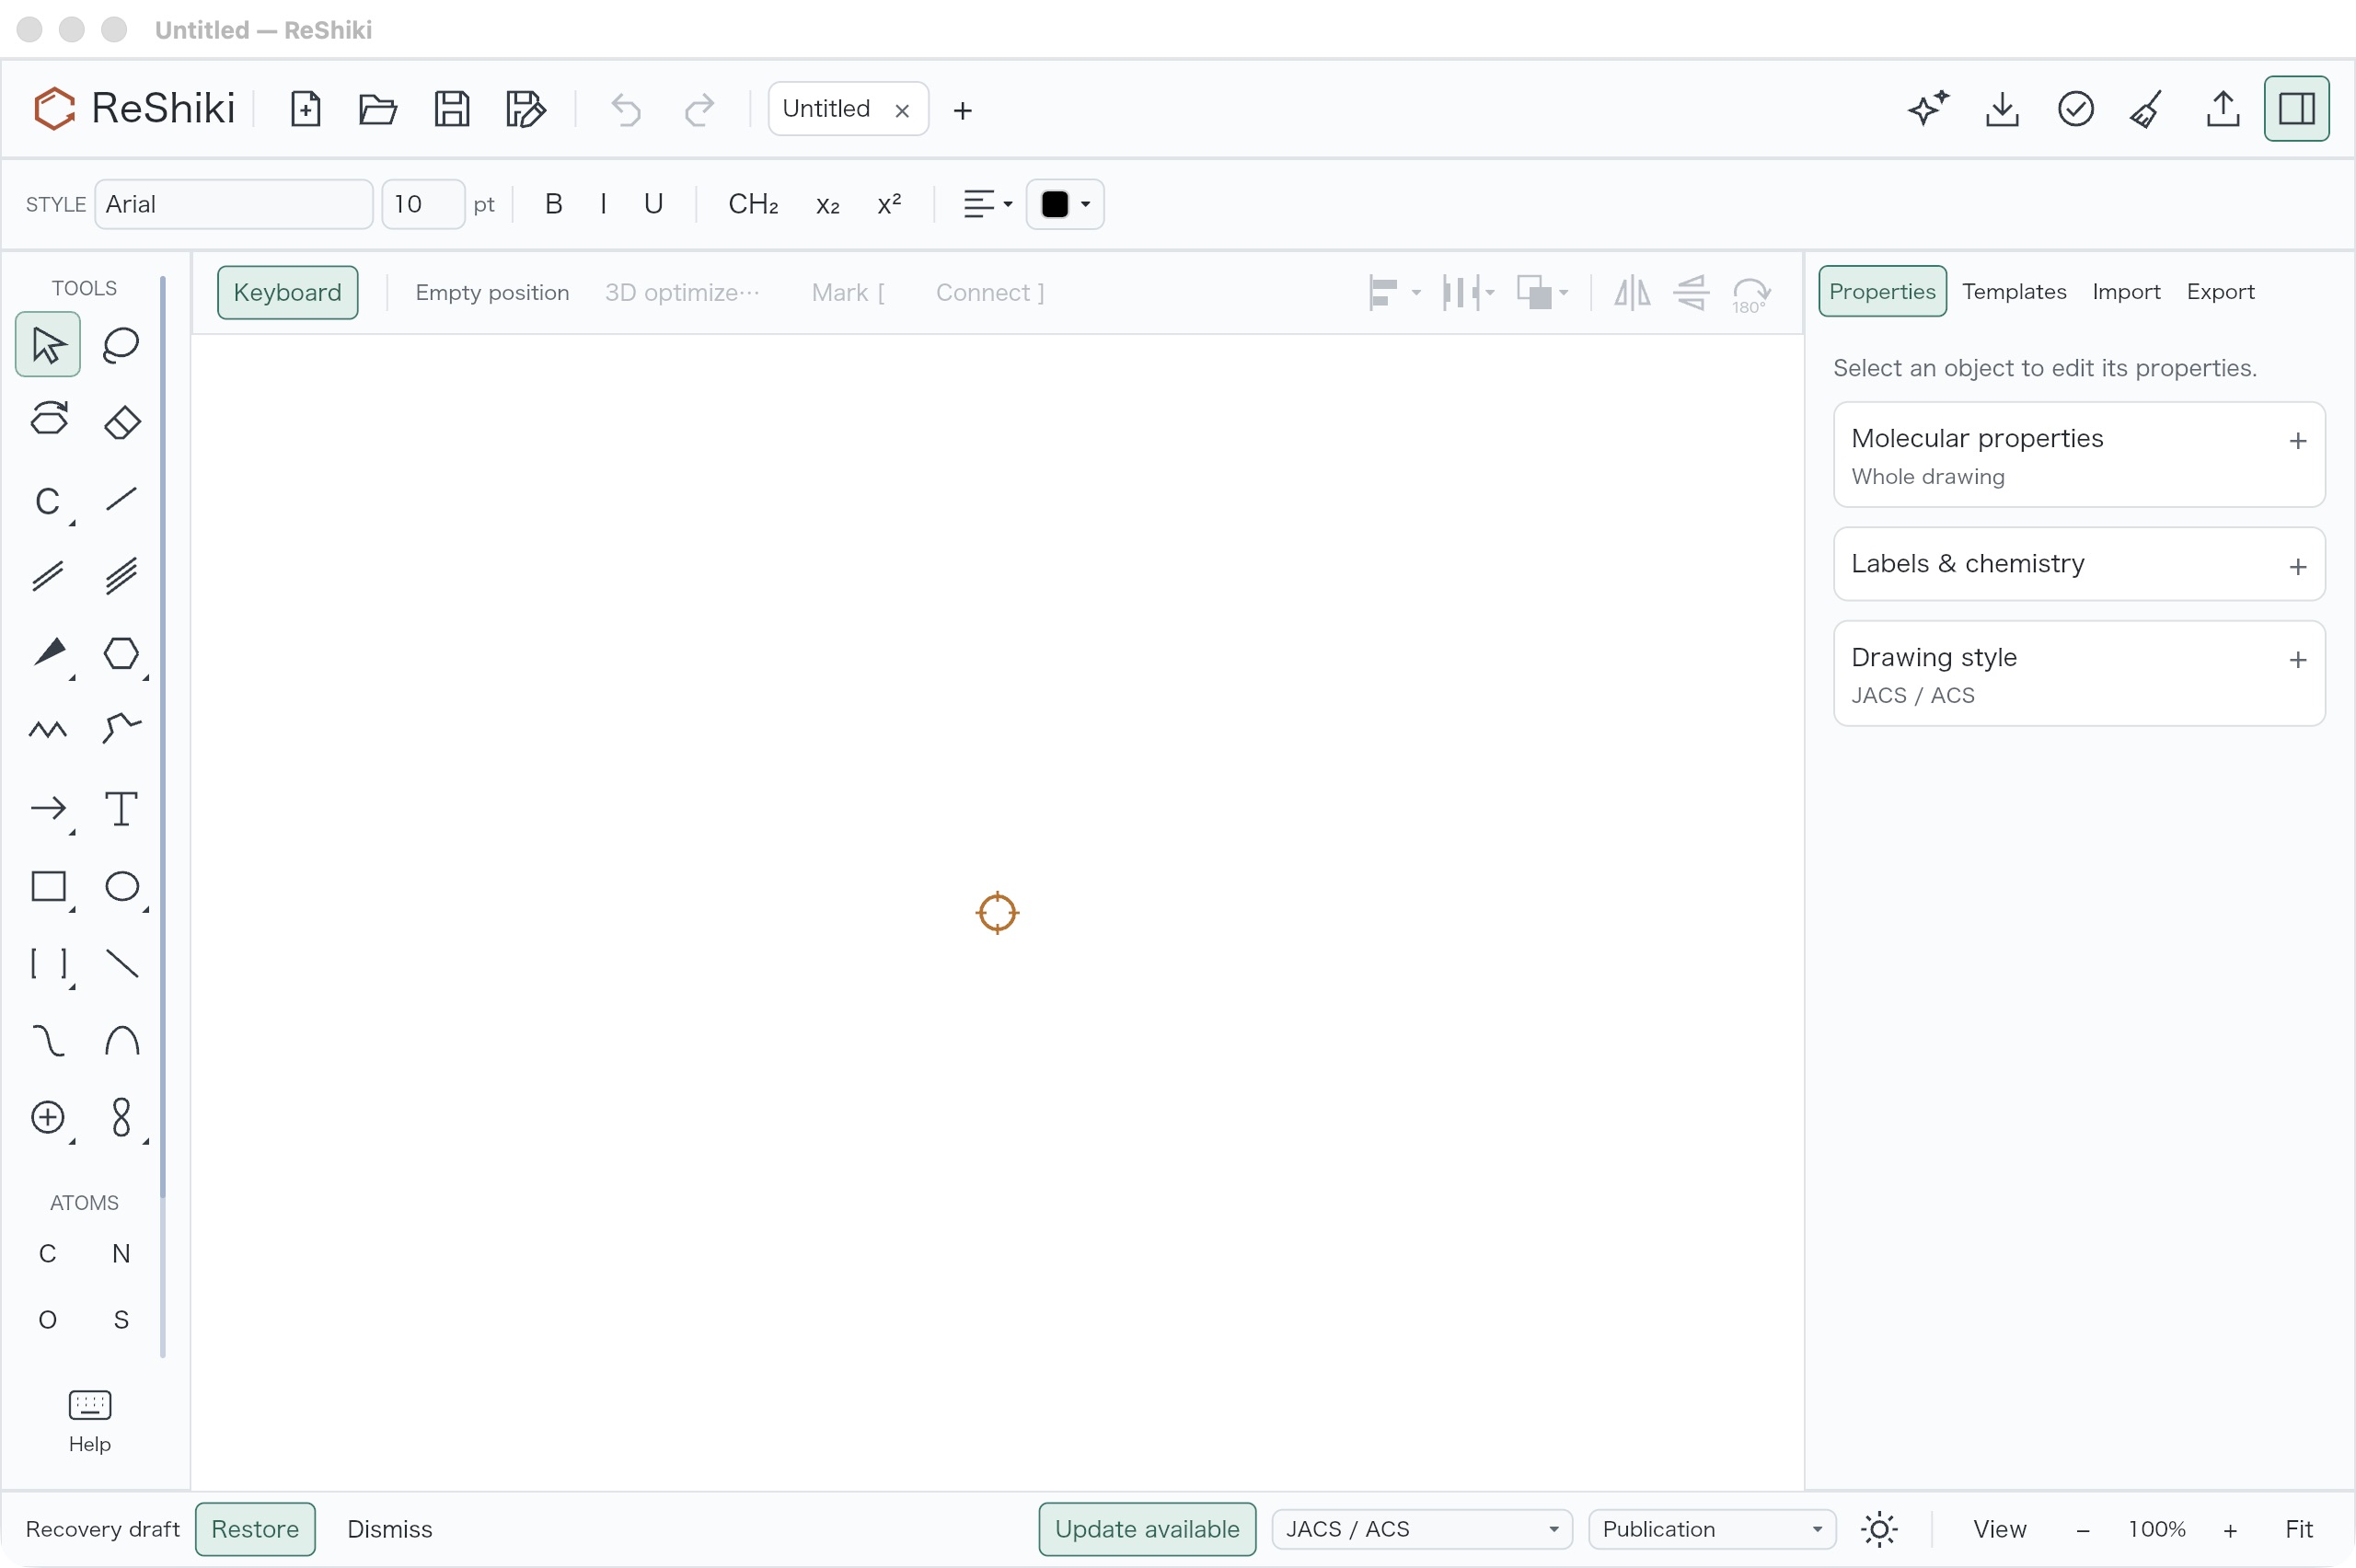Select the rectangle shape tool

(x=48, y=886)
